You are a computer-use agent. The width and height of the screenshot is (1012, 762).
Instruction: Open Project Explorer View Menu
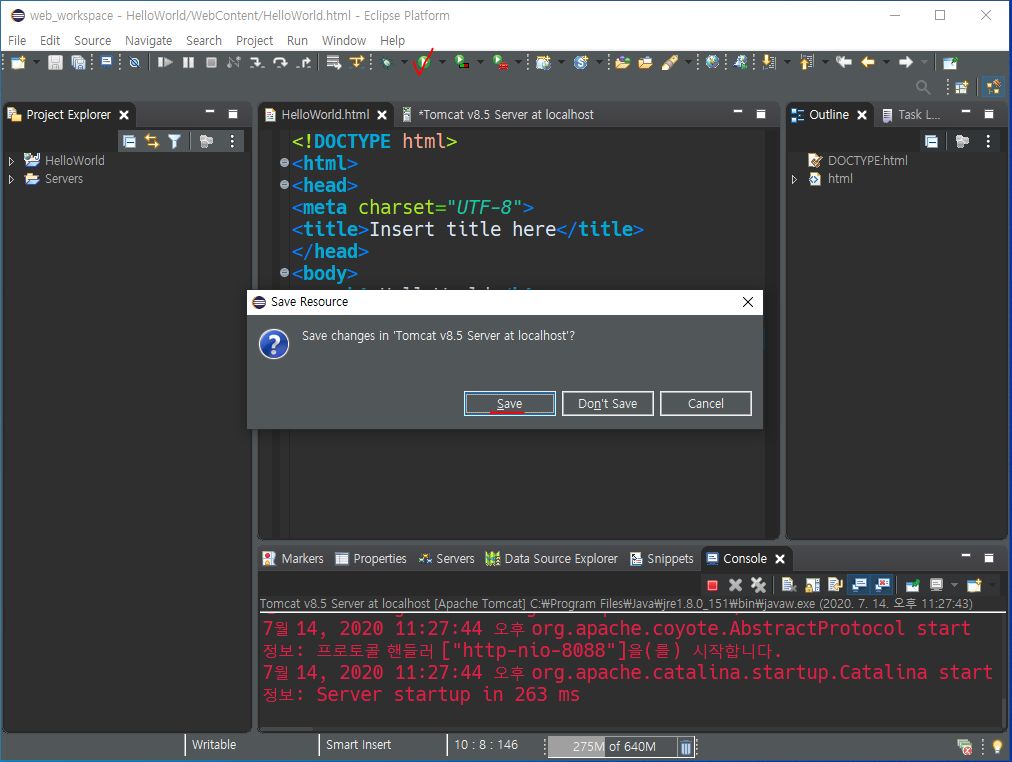click(x=232, y=141)
